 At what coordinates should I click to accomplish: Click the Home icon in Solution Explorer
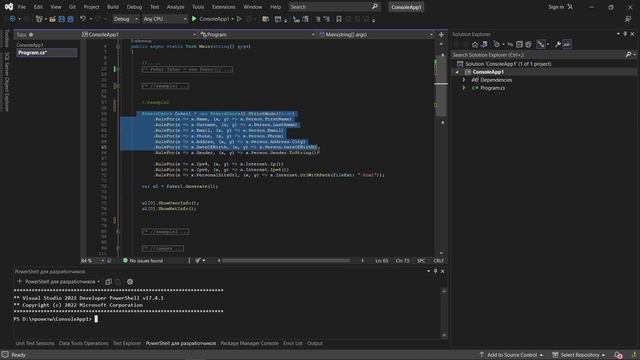[475, 44]
